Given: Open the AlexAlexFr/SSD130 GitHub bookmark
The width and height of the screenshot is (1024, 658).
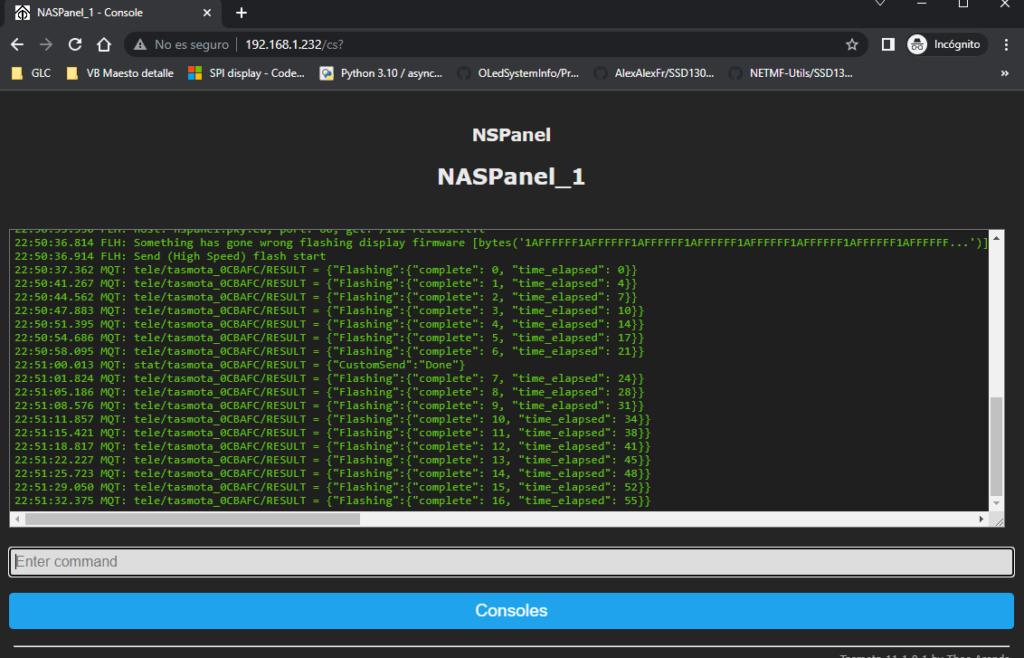Looking at the screenshot, I should click(654, 73).
